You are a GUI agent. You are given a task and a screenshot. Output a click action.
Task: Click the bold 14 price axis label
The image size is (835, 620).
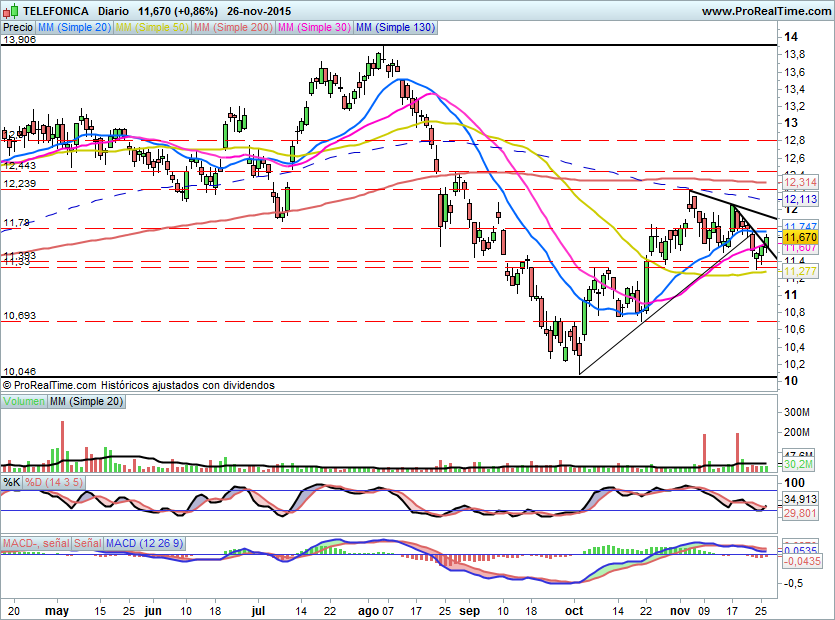tap(791, 37)
